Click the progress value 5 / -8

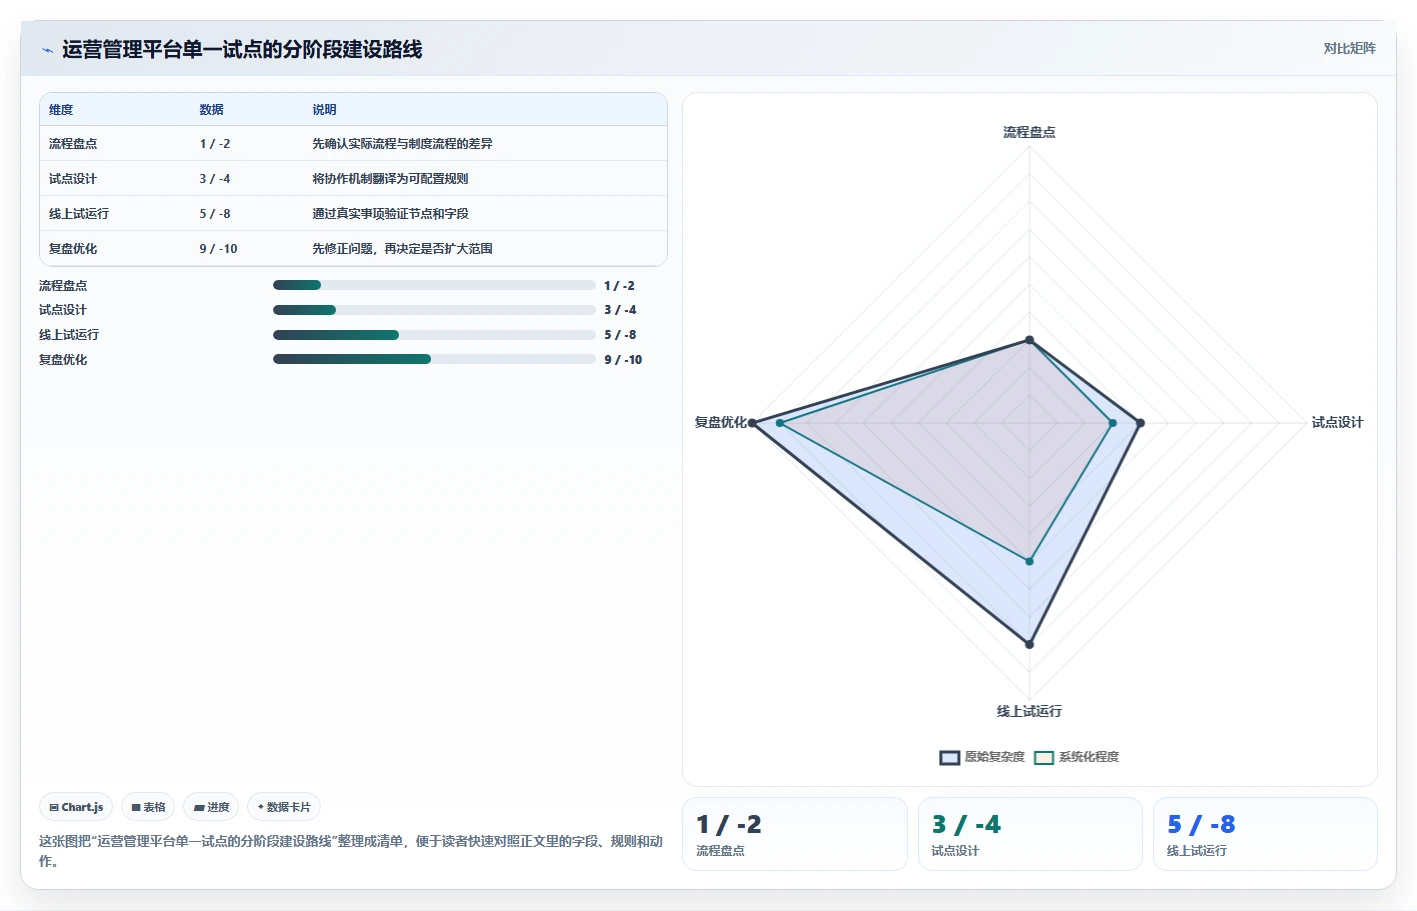tap(620, 335)
